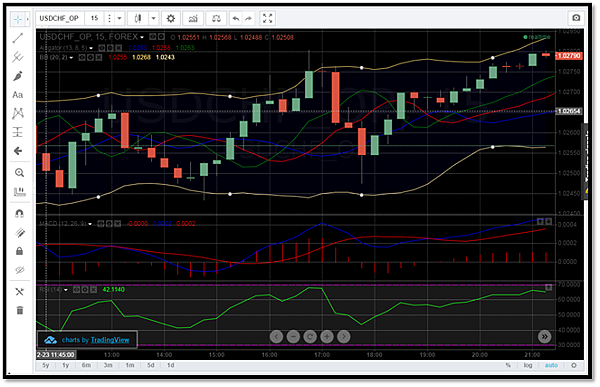The width and height of the screenshot is (600, 387).
Task: Click the USDCHF_OP symbol input field
Action: (x=59, y=18)
